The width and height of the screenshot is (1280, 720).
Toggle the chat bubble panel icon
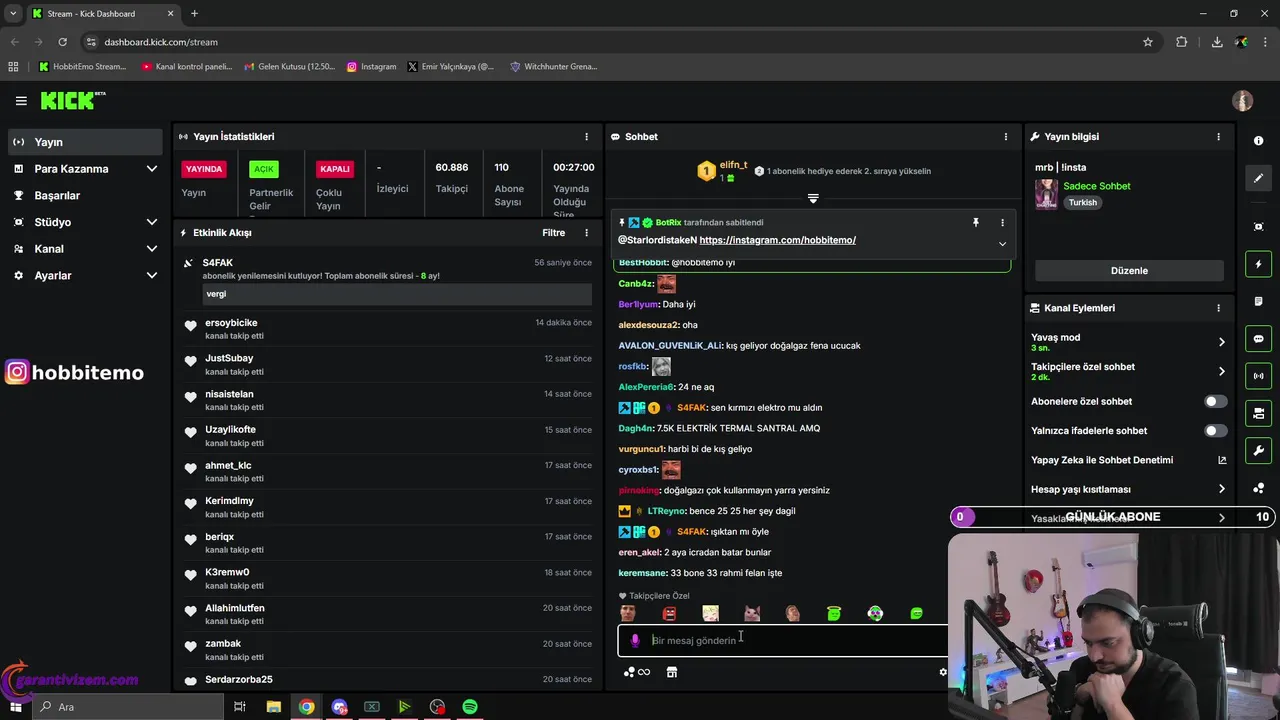click(1258, 339)
